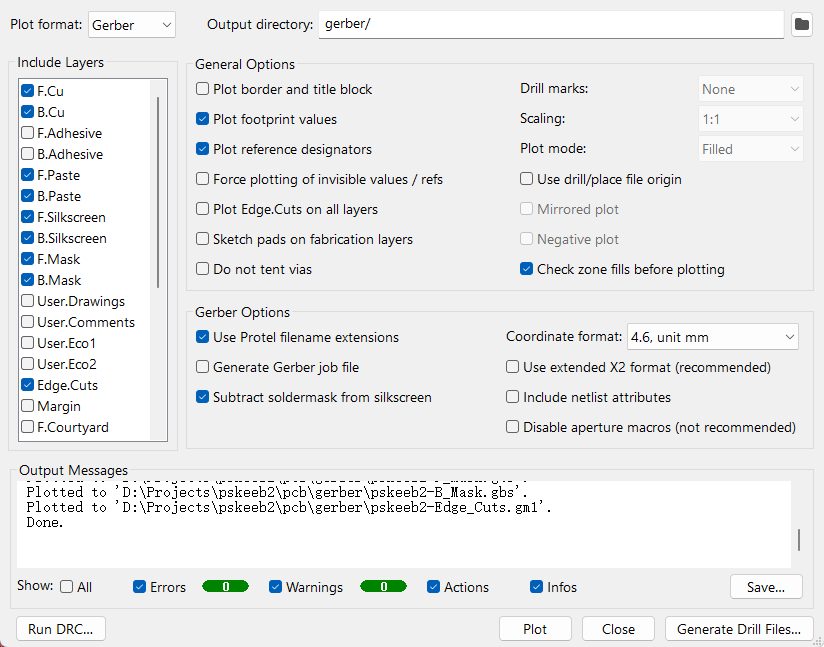824x647 pixels.
Task: Click the Output Messages scrollbar
Action: (x=799, y=540)
